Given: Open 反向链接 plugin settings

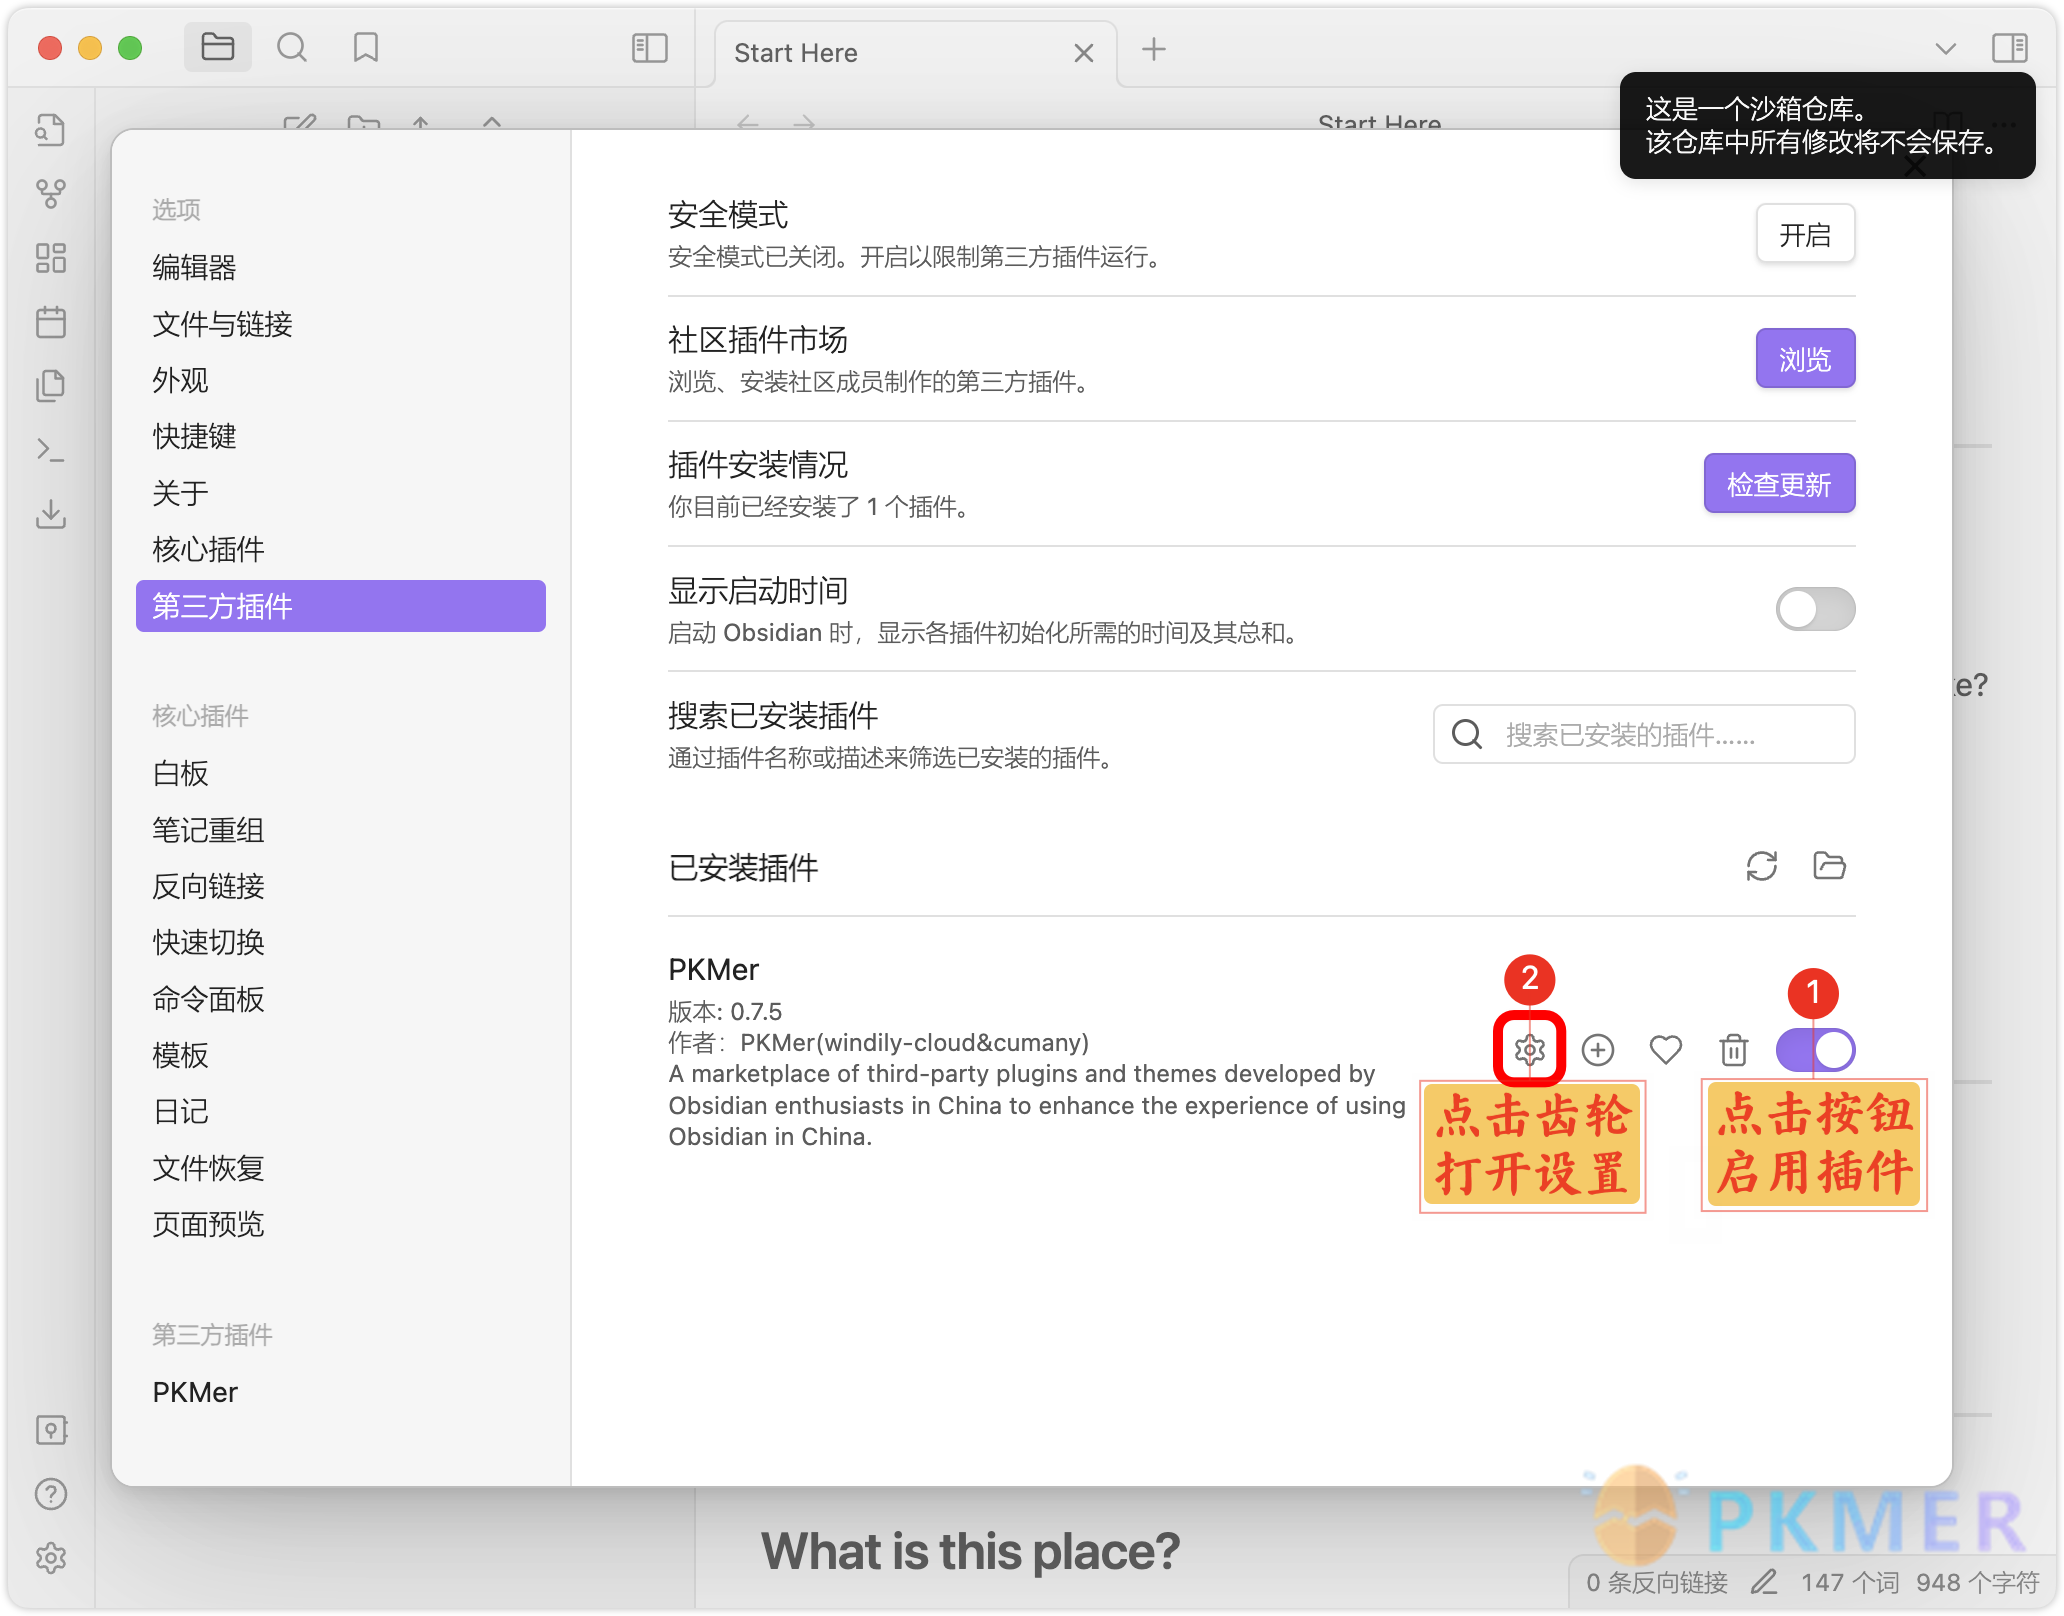Looking at the screenshot, I should click(340, 886).
